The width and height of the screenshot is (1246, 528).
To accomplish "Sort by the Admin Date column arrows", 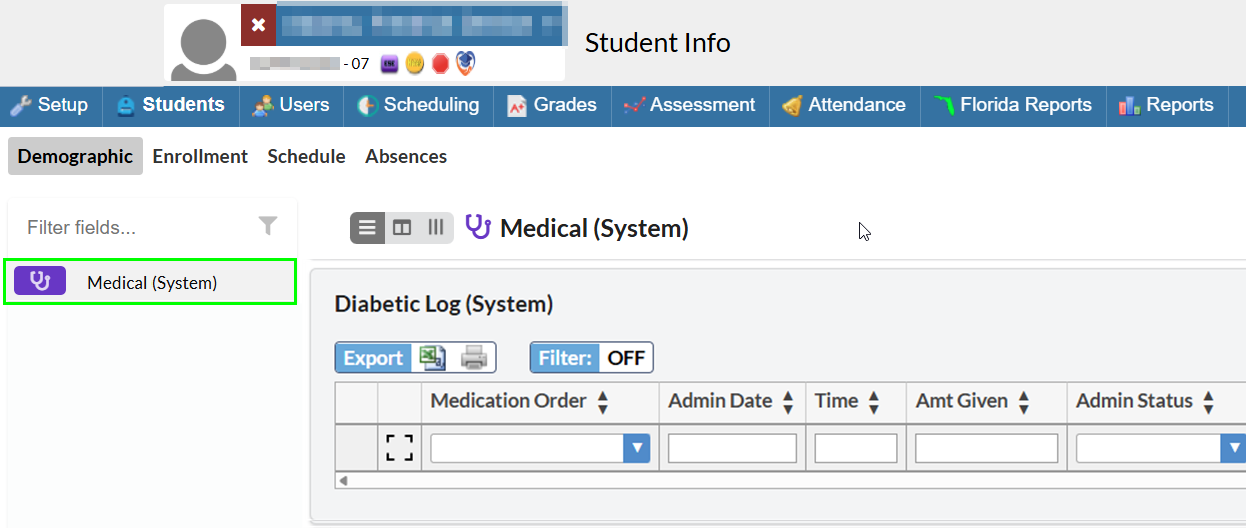I will click(788, 402).
